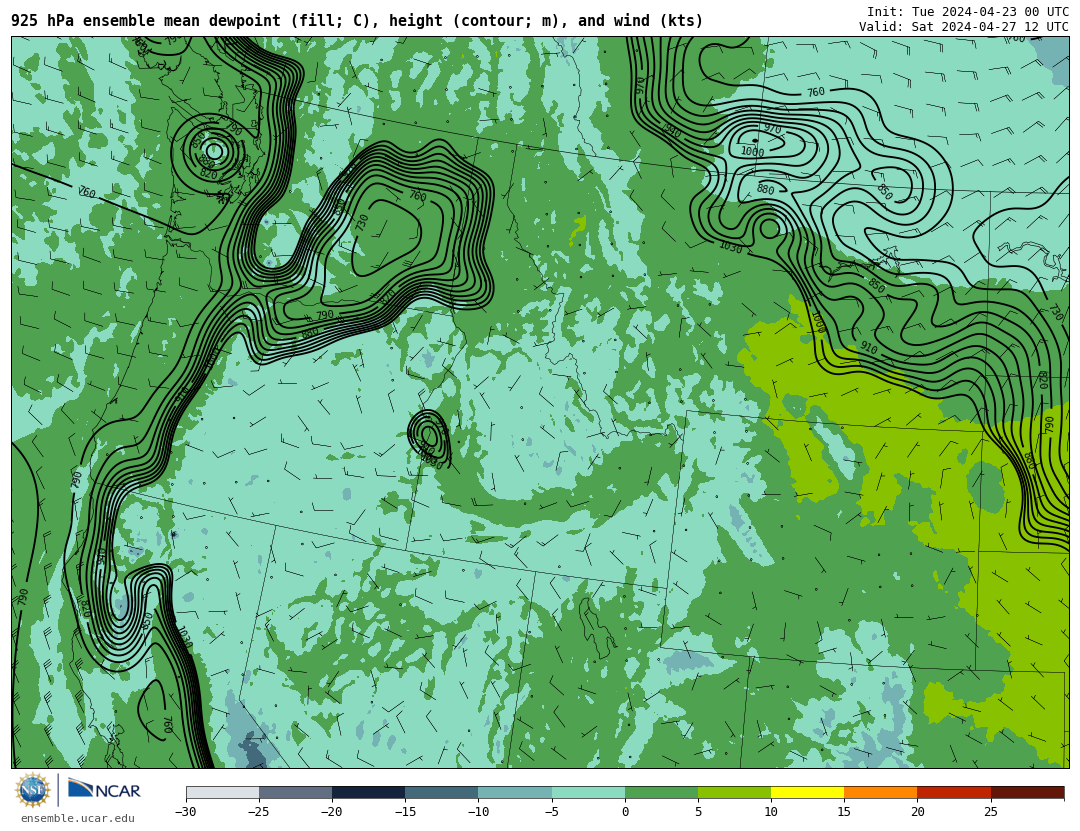Click the colorbar tick label '-10'

(x=478, y=812)
